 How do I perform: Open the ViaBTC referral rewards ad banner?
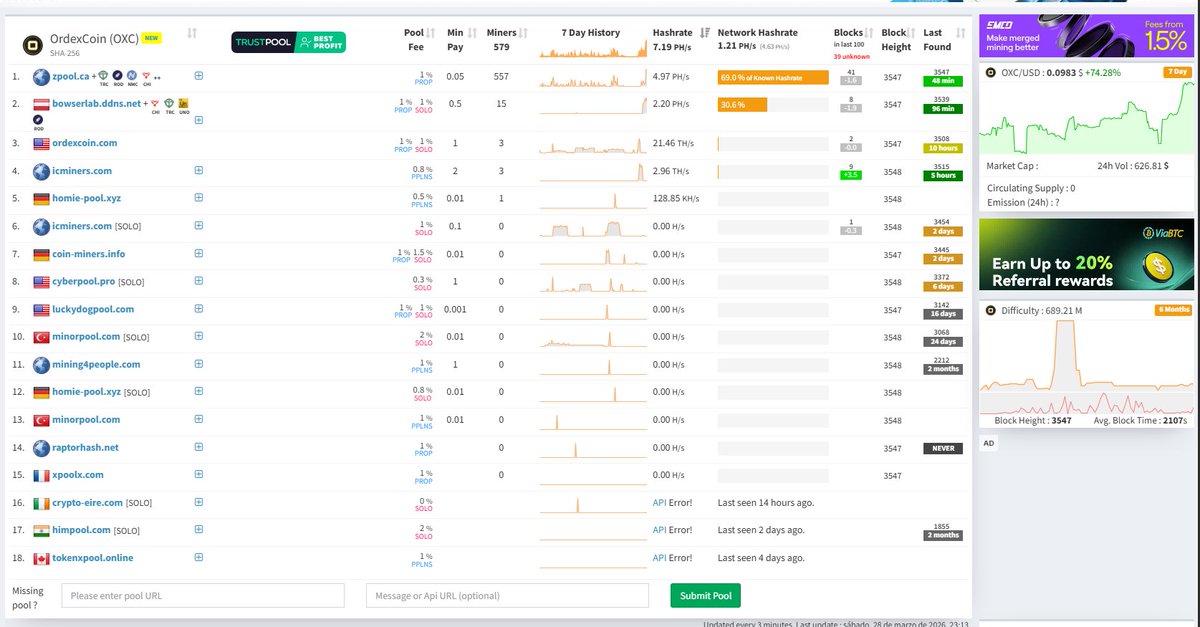pyautogui.click(x=1086, y=255)
